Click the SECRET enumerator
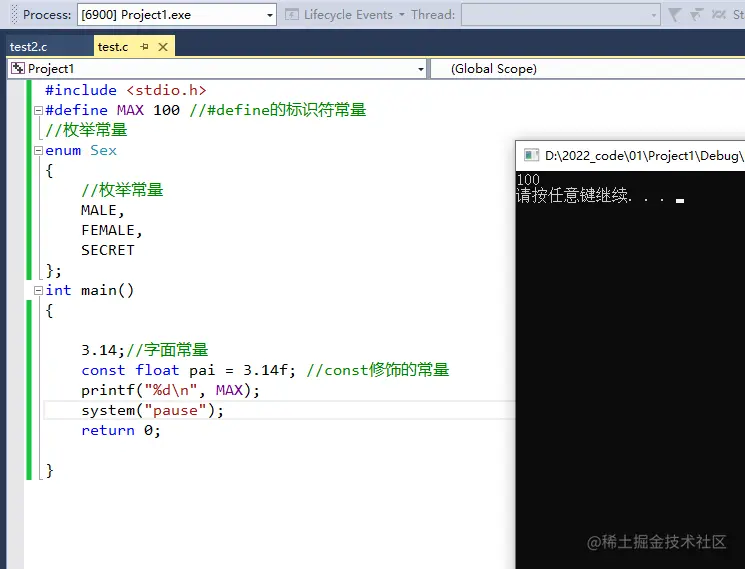Image resolution: width=745 pixels, height=569 pixels. (x=108, y=250)
